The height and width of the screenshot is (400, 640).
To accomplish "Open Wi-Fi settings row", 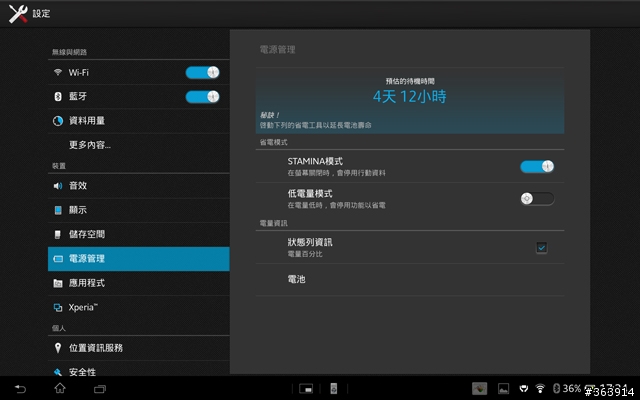I will tap(139, 73).
